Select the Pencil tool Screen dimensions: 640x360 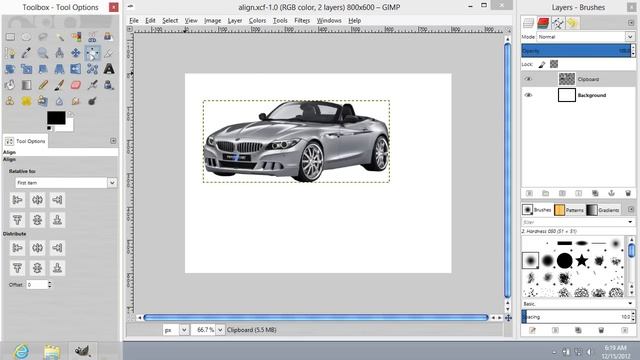pyautogui.click(x=43, y=85)
